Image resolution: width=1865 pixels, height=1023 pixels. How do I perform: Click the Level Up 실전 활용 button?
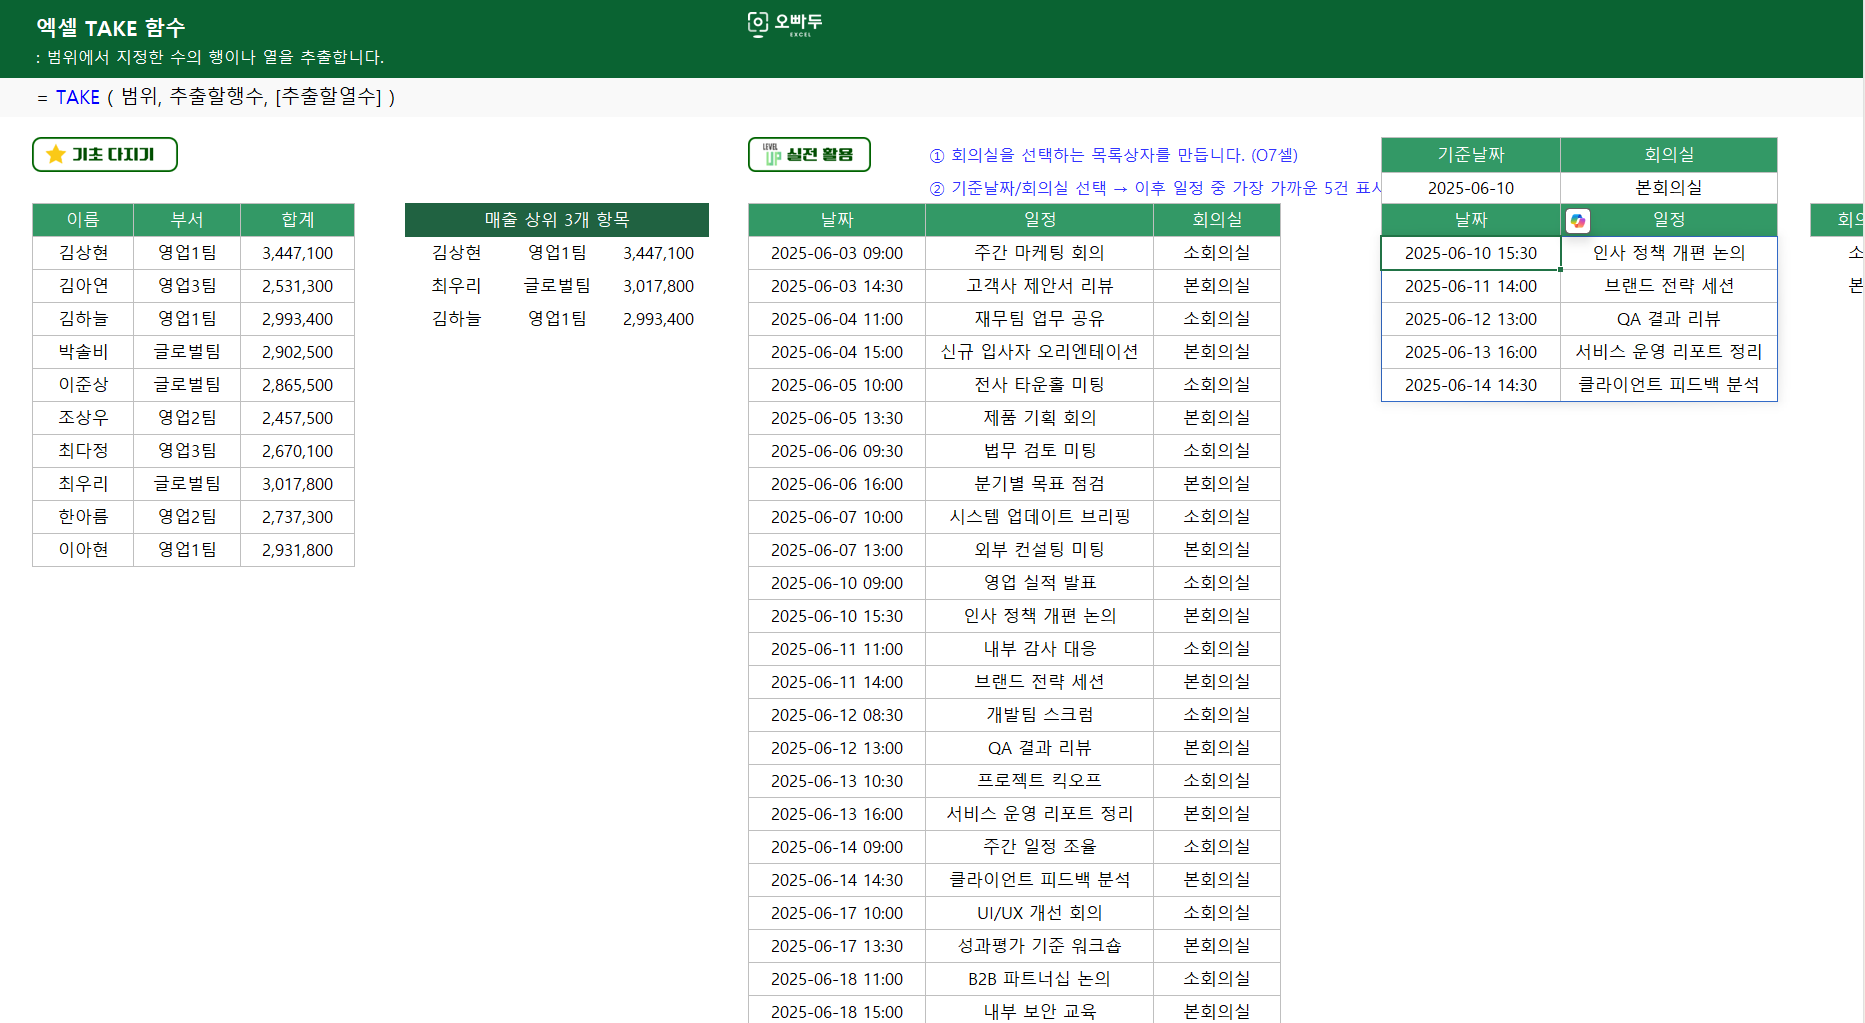tap(809, 155)
